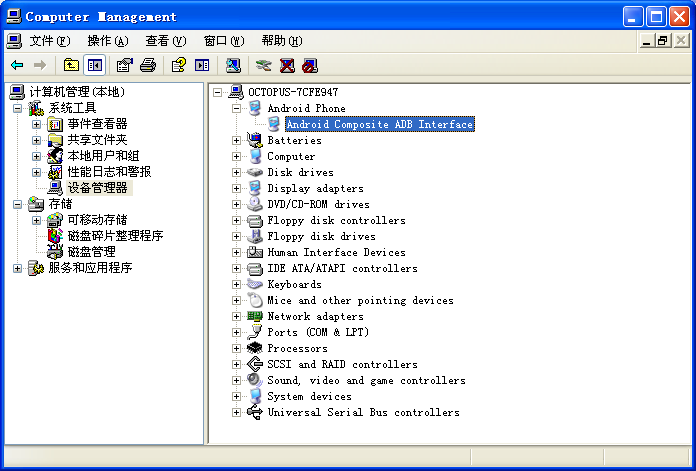This screenshot has height=471, width=696.
Task: Click the Network adapters icon
Action: point(255,316)
